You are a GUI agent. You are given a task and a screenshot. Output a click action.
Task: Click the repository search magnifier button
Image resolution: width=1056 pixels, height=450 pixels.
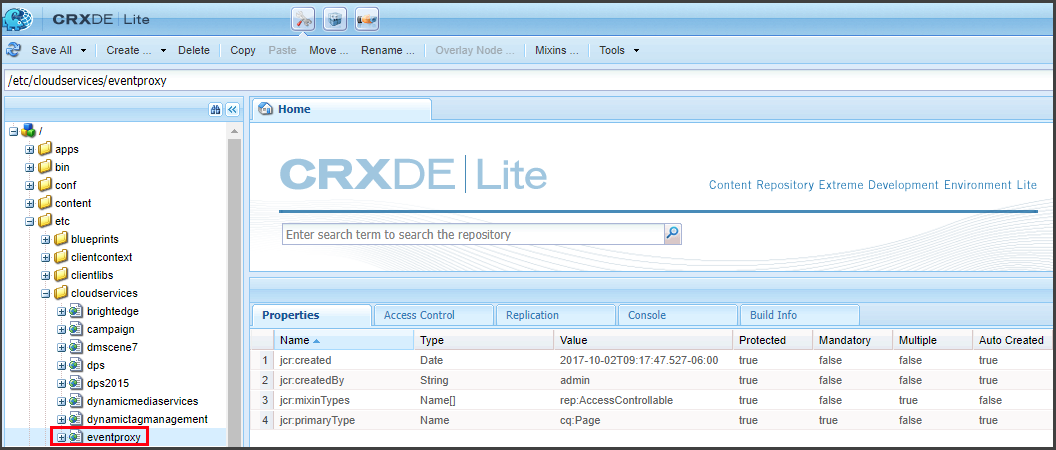pos(673,234)
